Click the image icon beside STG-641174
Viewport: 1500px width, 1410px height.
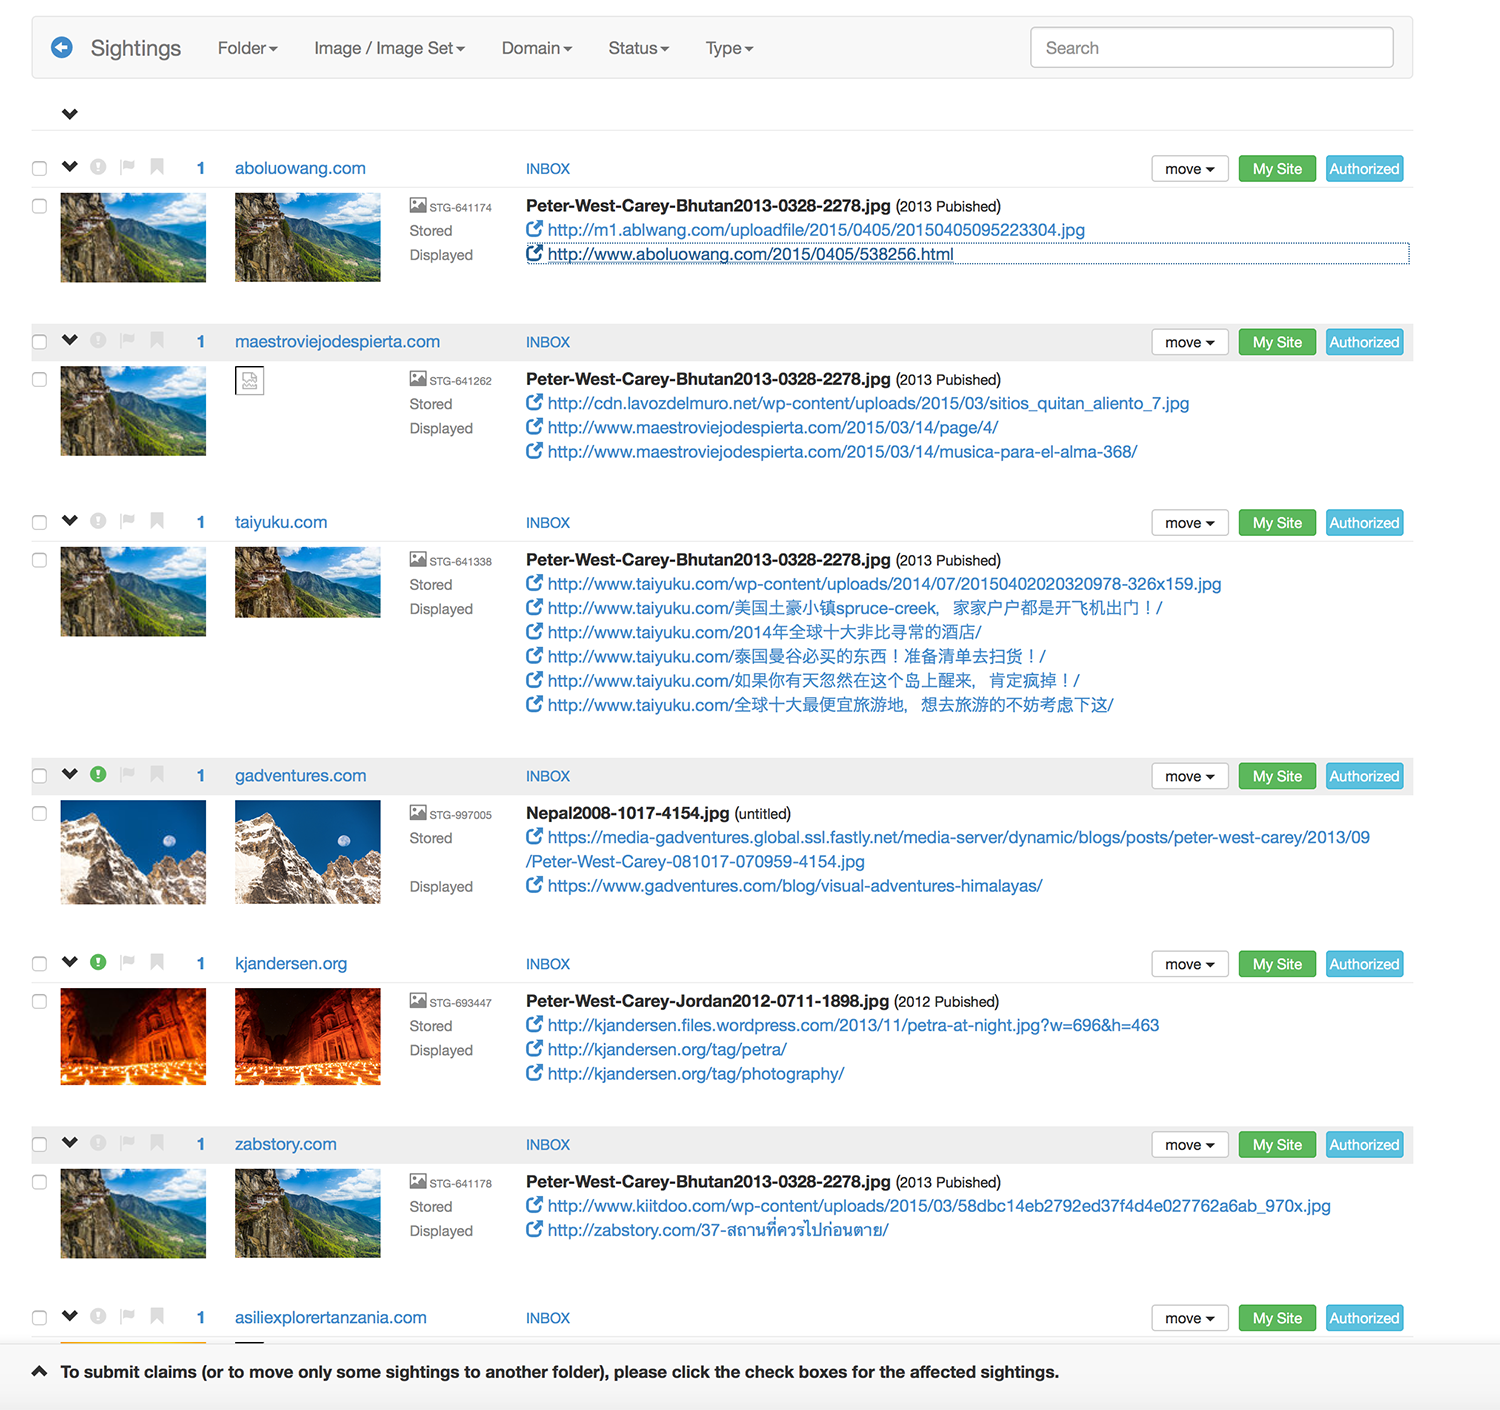coord(418,206)
